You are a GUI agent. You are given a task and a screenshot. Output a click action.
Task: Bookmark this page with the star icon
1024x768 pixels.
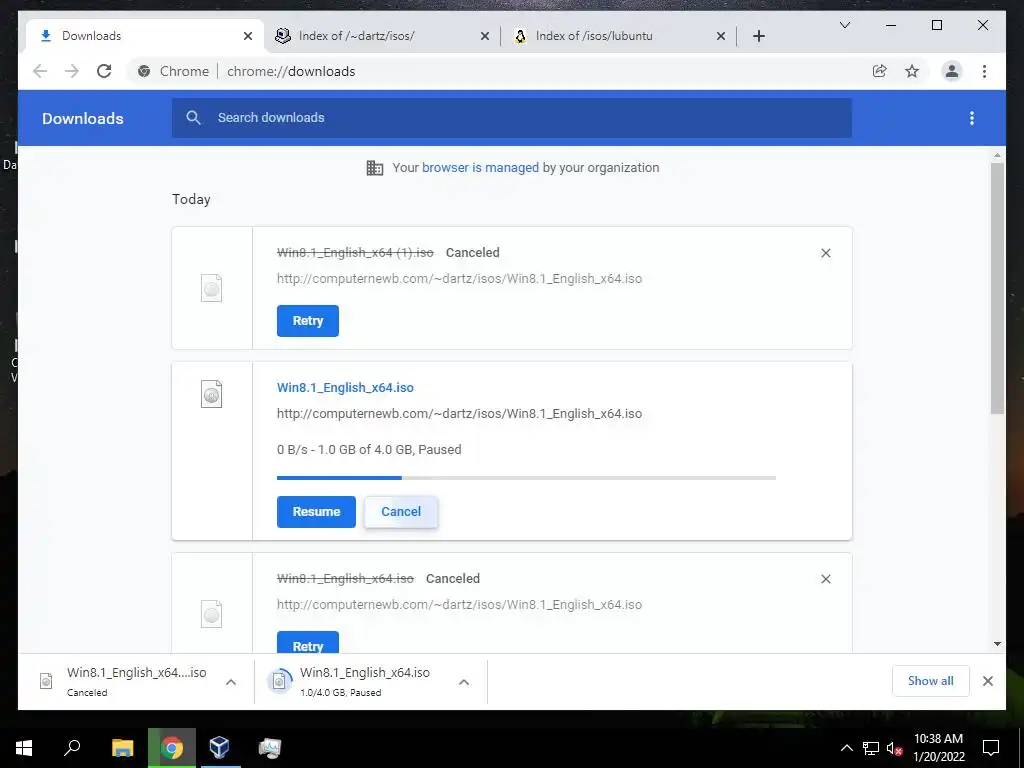912,71
